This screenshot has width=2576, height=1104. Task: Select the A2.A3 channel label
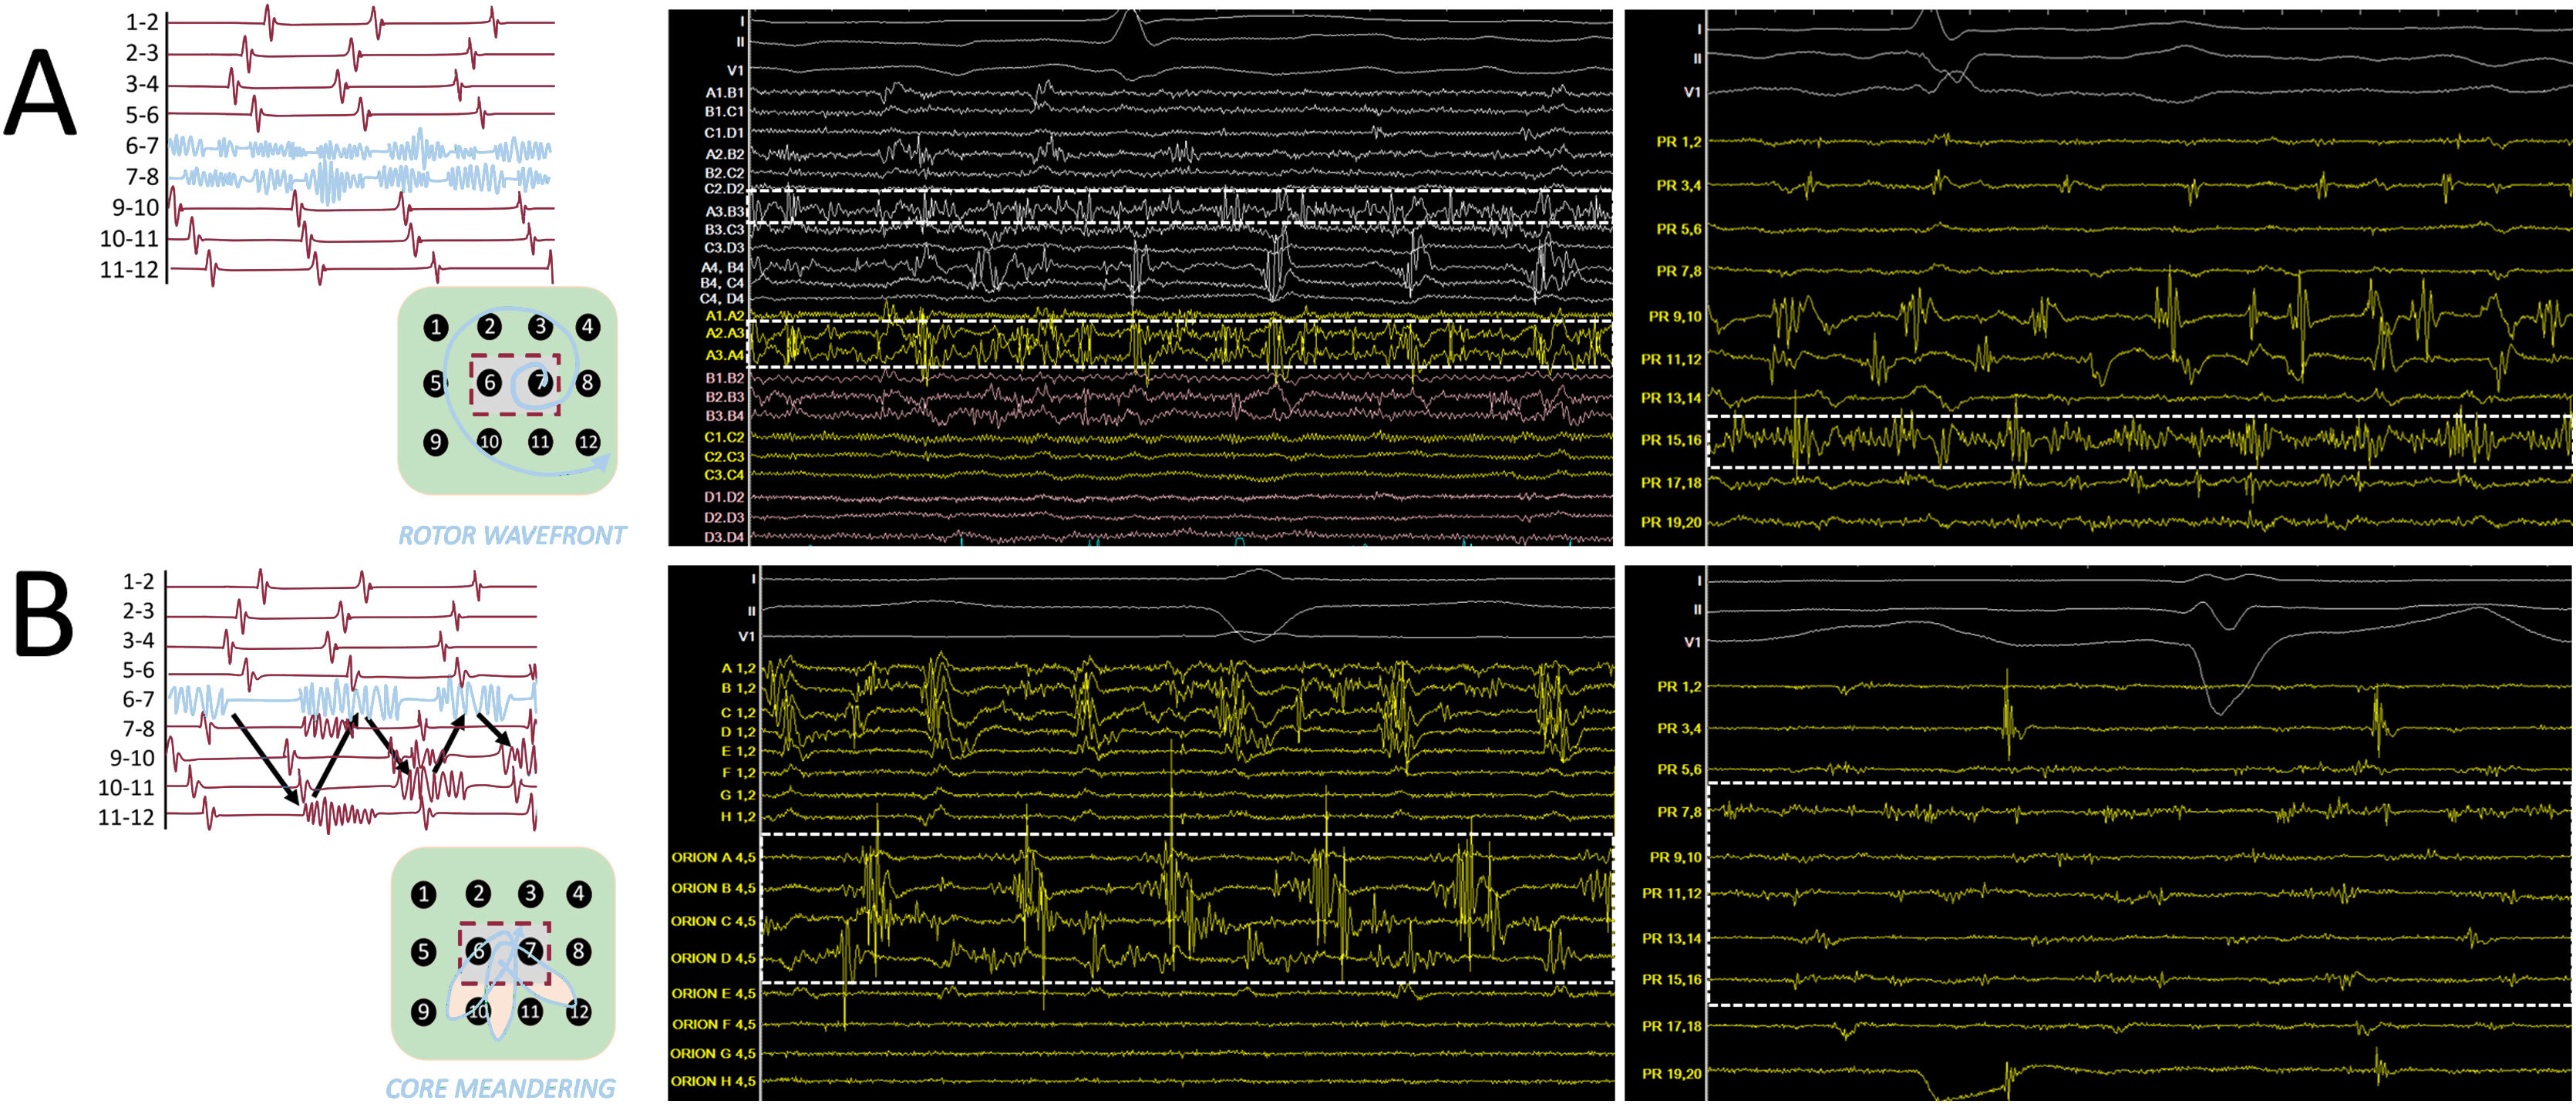(725, 333)
